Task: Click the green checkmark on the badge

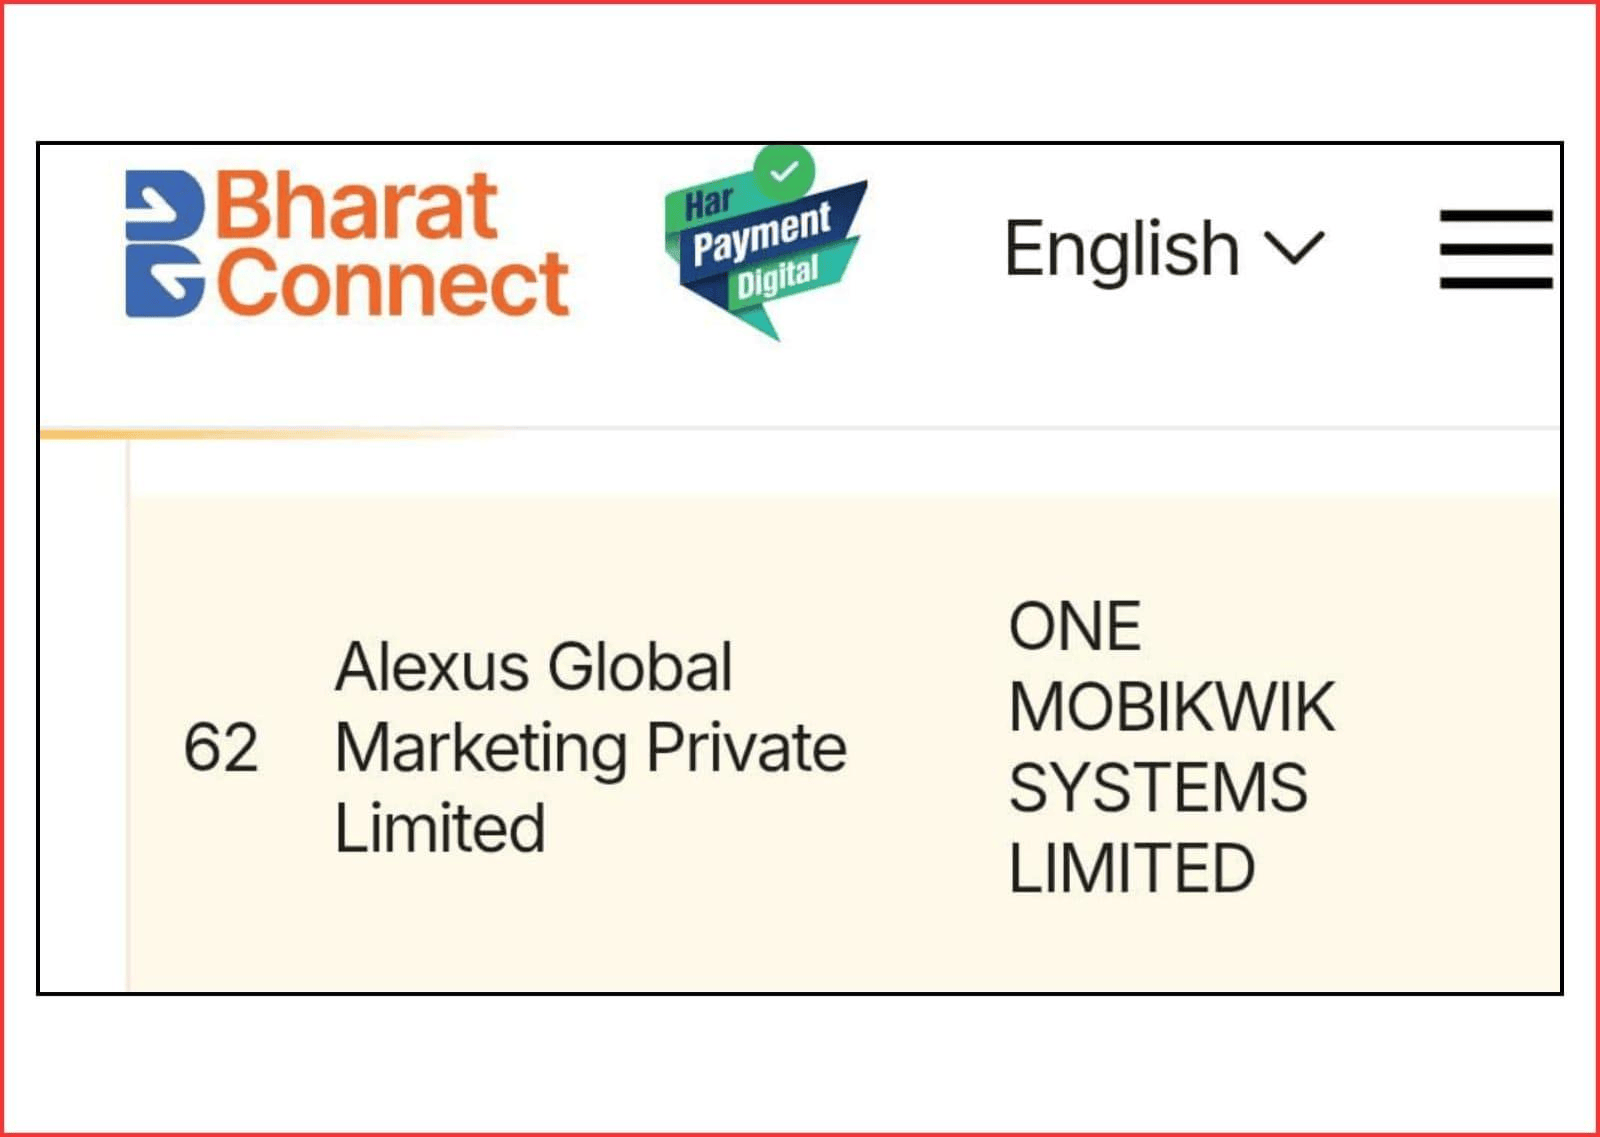Action: 784,170
